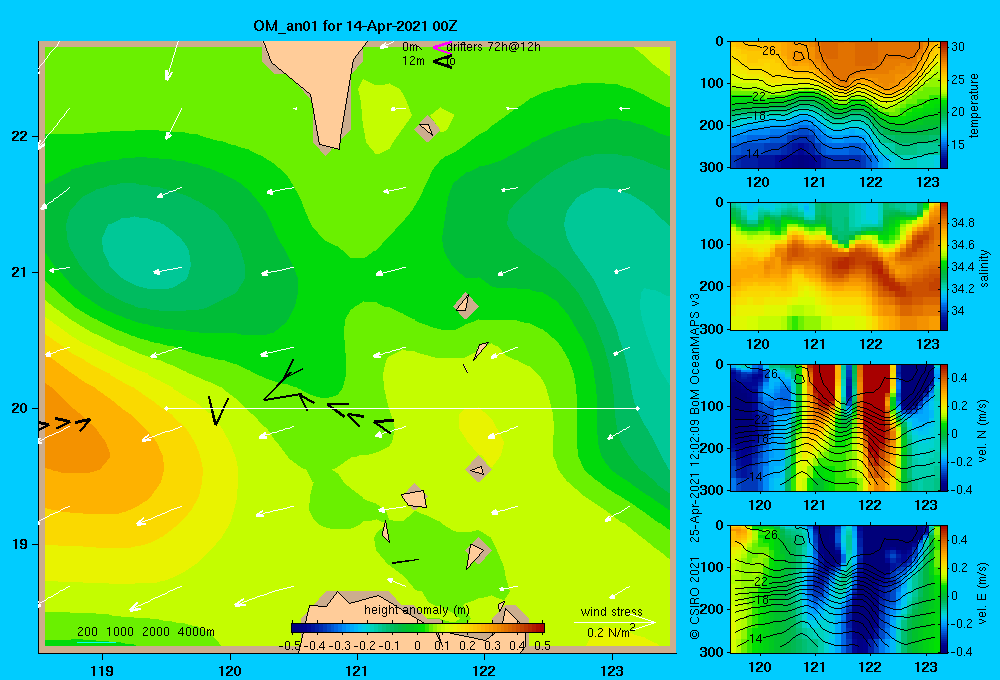
Task: Click the '300' depth tick on salinity panel
Action: tap(714, 329)
